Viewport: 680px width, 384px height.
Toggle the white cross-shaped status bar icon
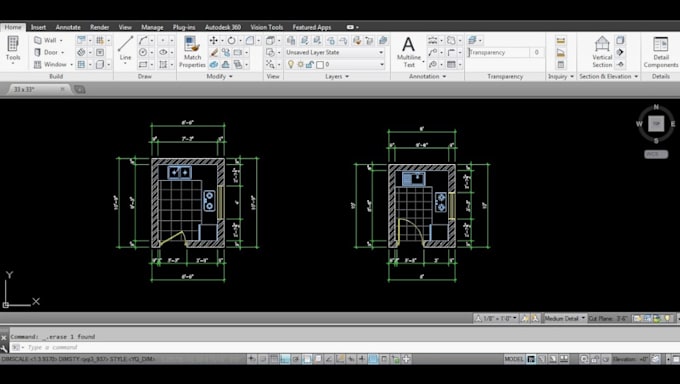tap(406, 359)
